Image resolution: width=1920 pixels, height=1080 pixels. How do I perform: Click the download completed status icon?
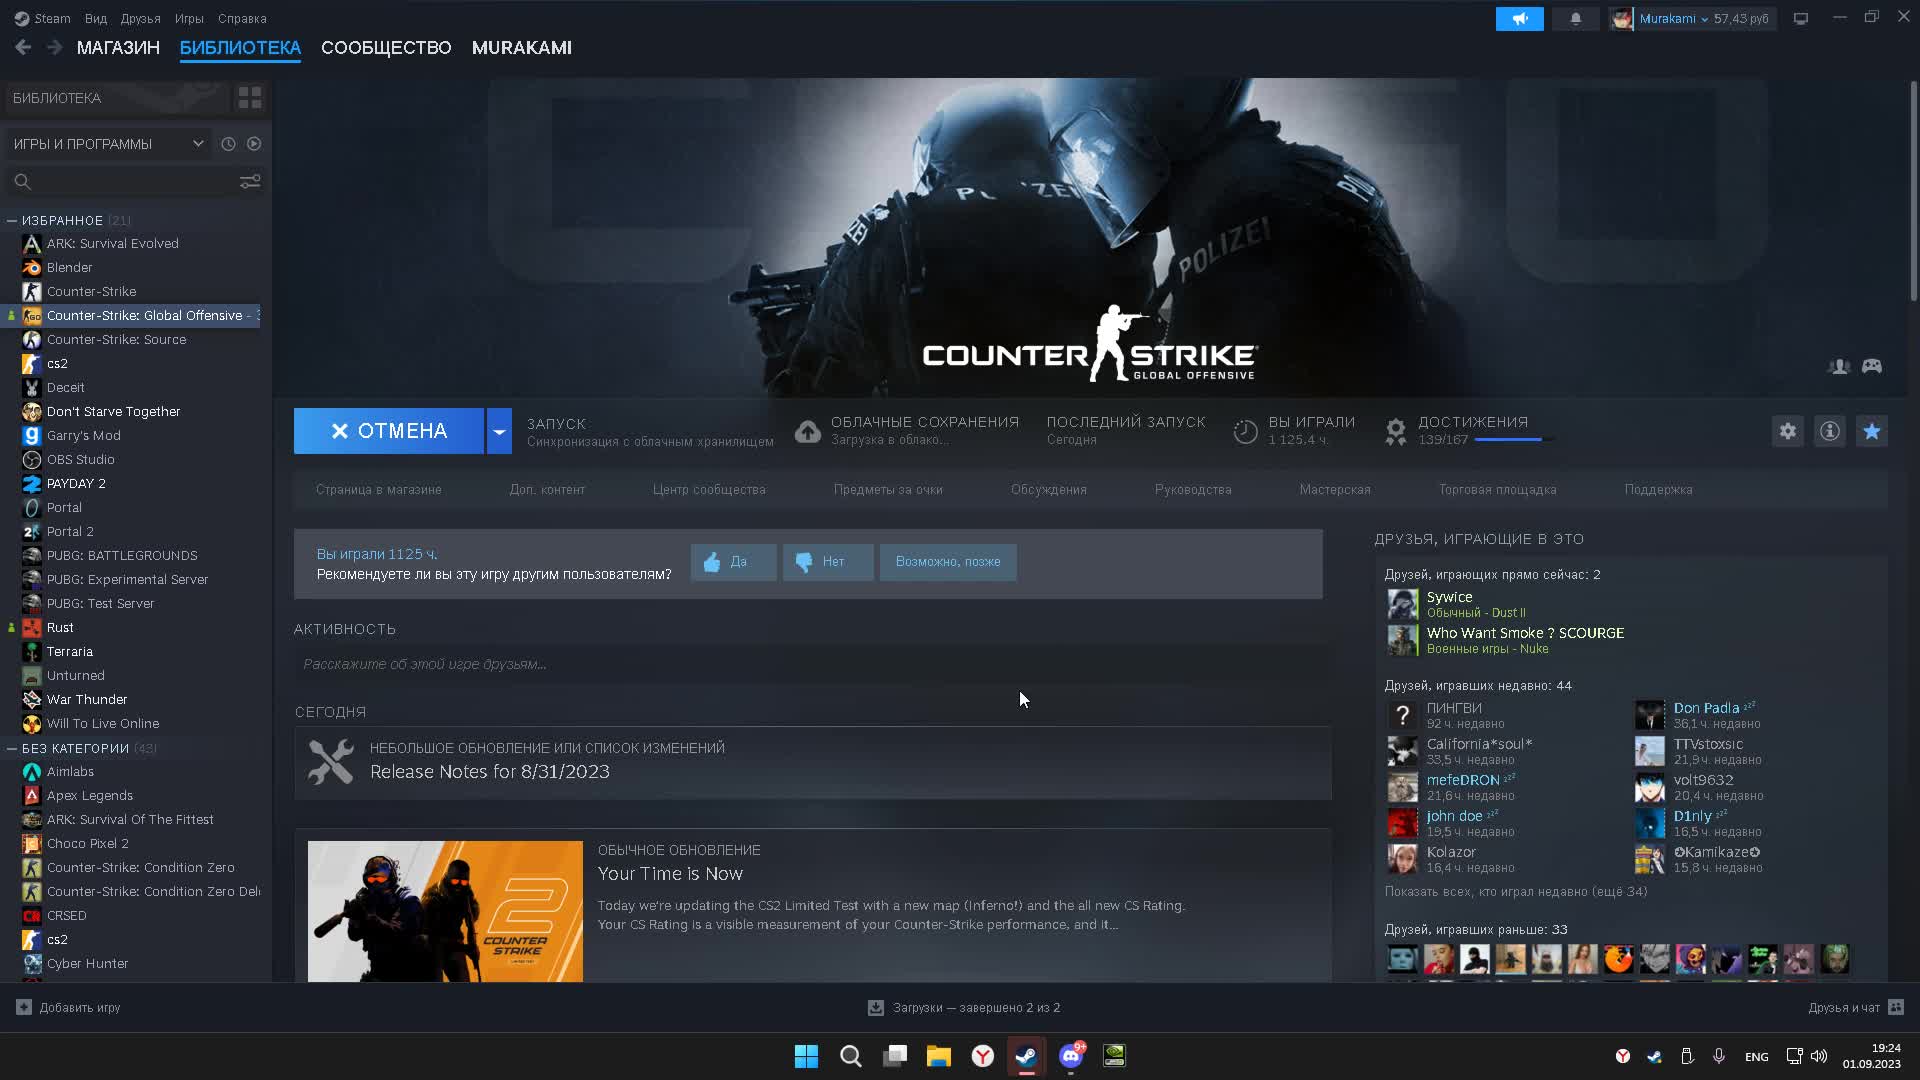tap(876, 1006)
